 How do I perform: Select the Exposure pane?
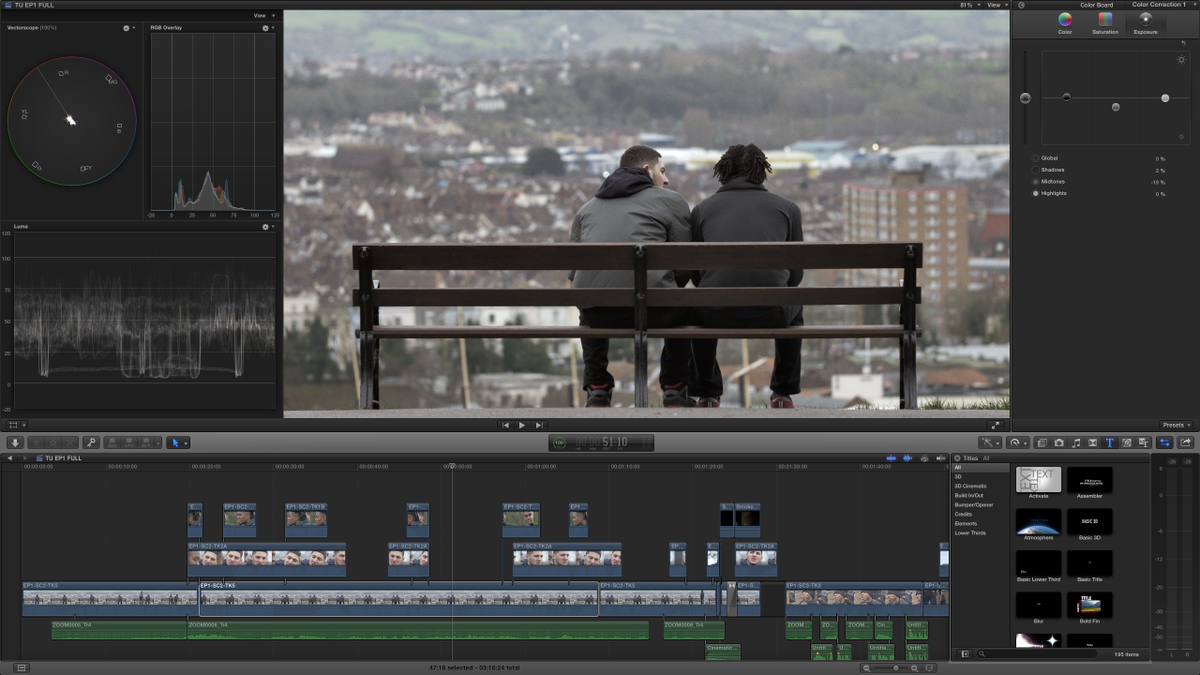[x=1146, y=23]
